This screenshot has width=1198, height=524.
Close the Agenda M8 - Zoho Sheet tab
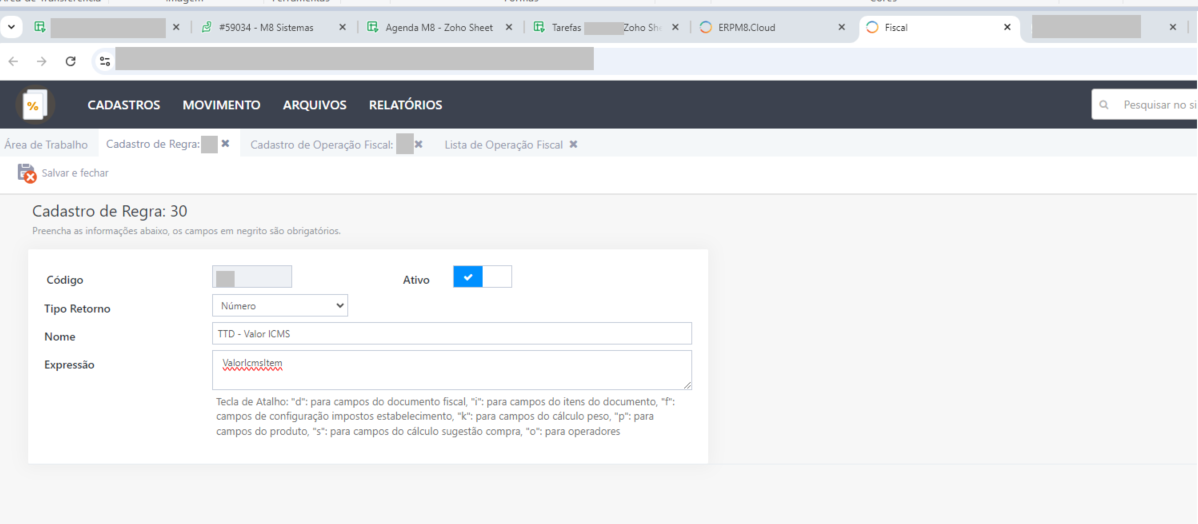510,27
